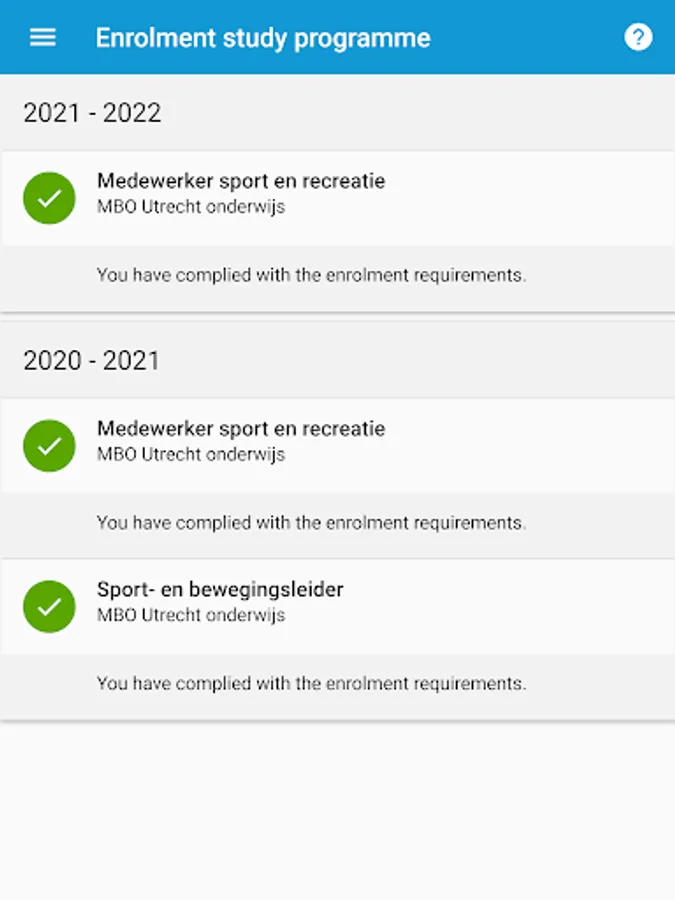Click the help question mark icon
This screenshot has width=675, height=900.
coord(638,38)
